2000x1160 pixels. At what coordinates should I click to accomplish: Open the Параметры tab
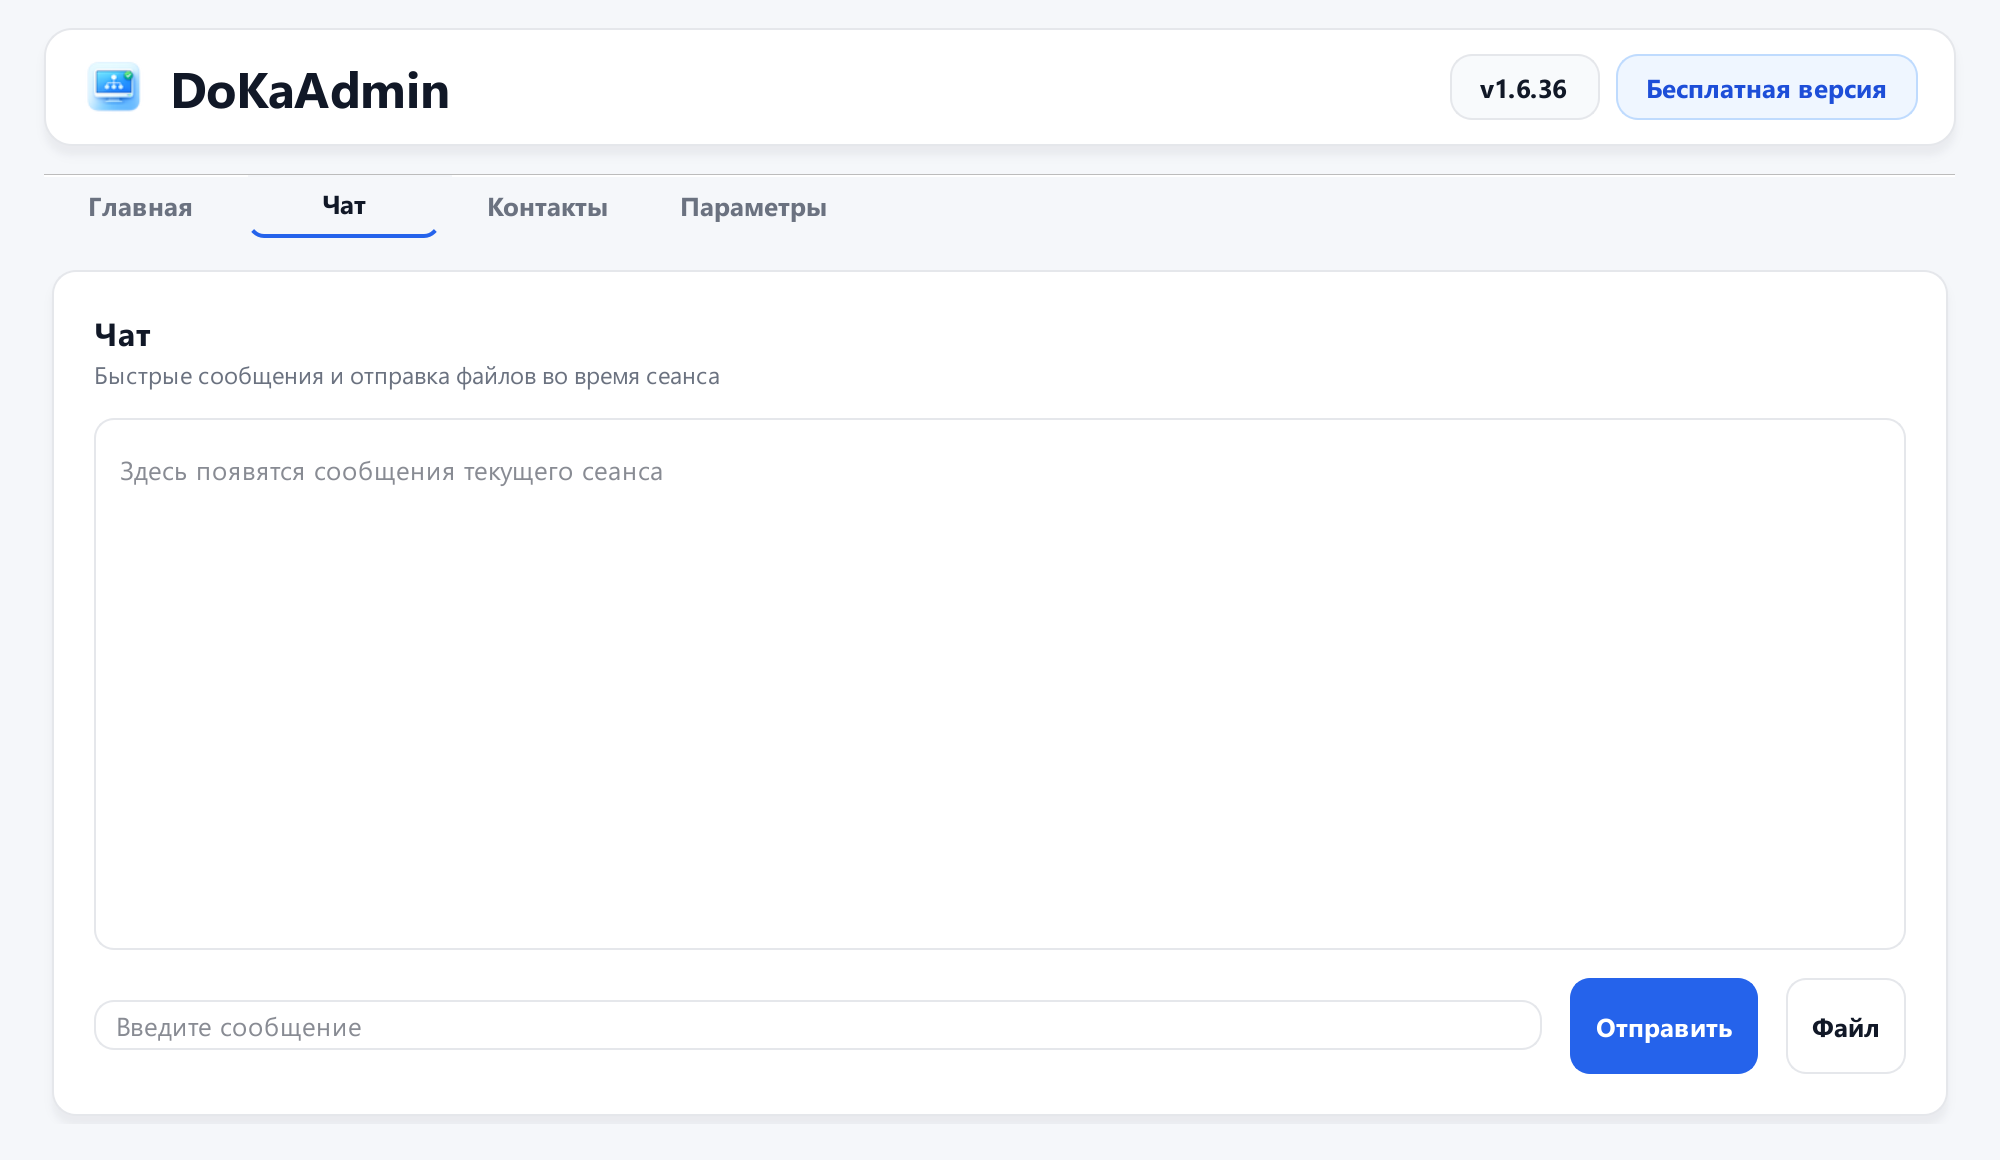pos(753,207)
